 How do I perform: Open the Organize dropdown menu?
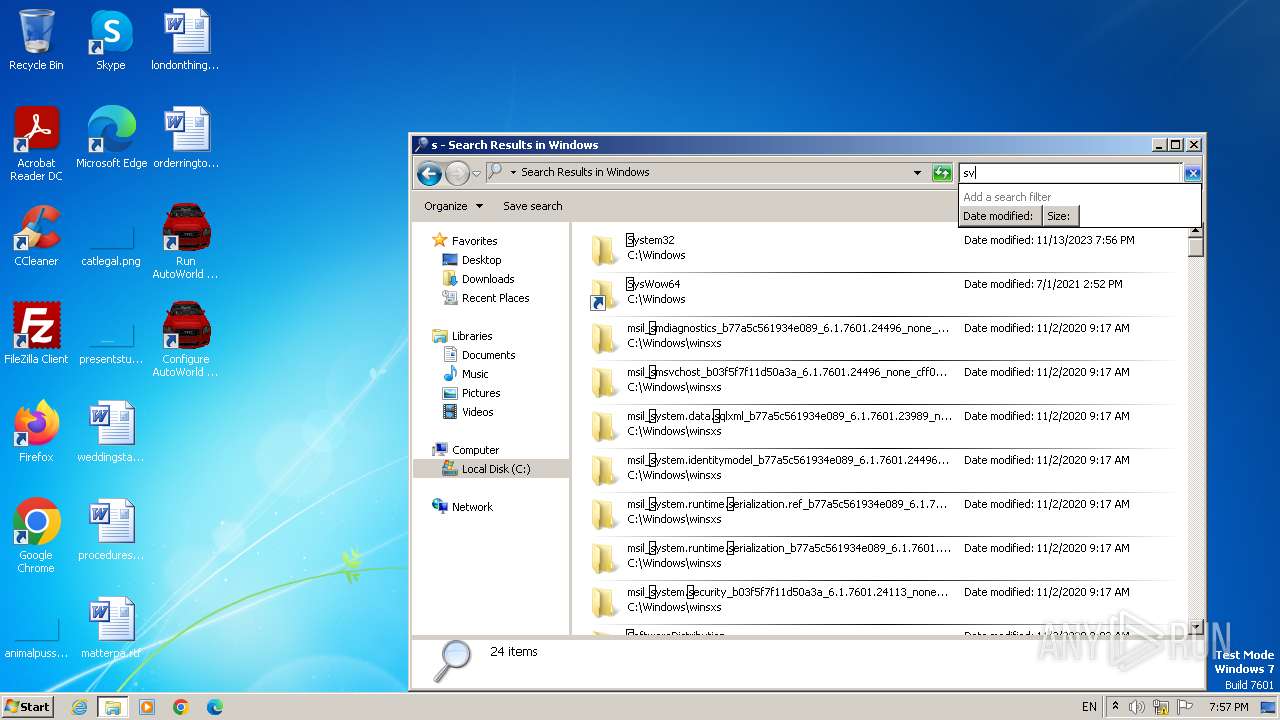[453, 206]
